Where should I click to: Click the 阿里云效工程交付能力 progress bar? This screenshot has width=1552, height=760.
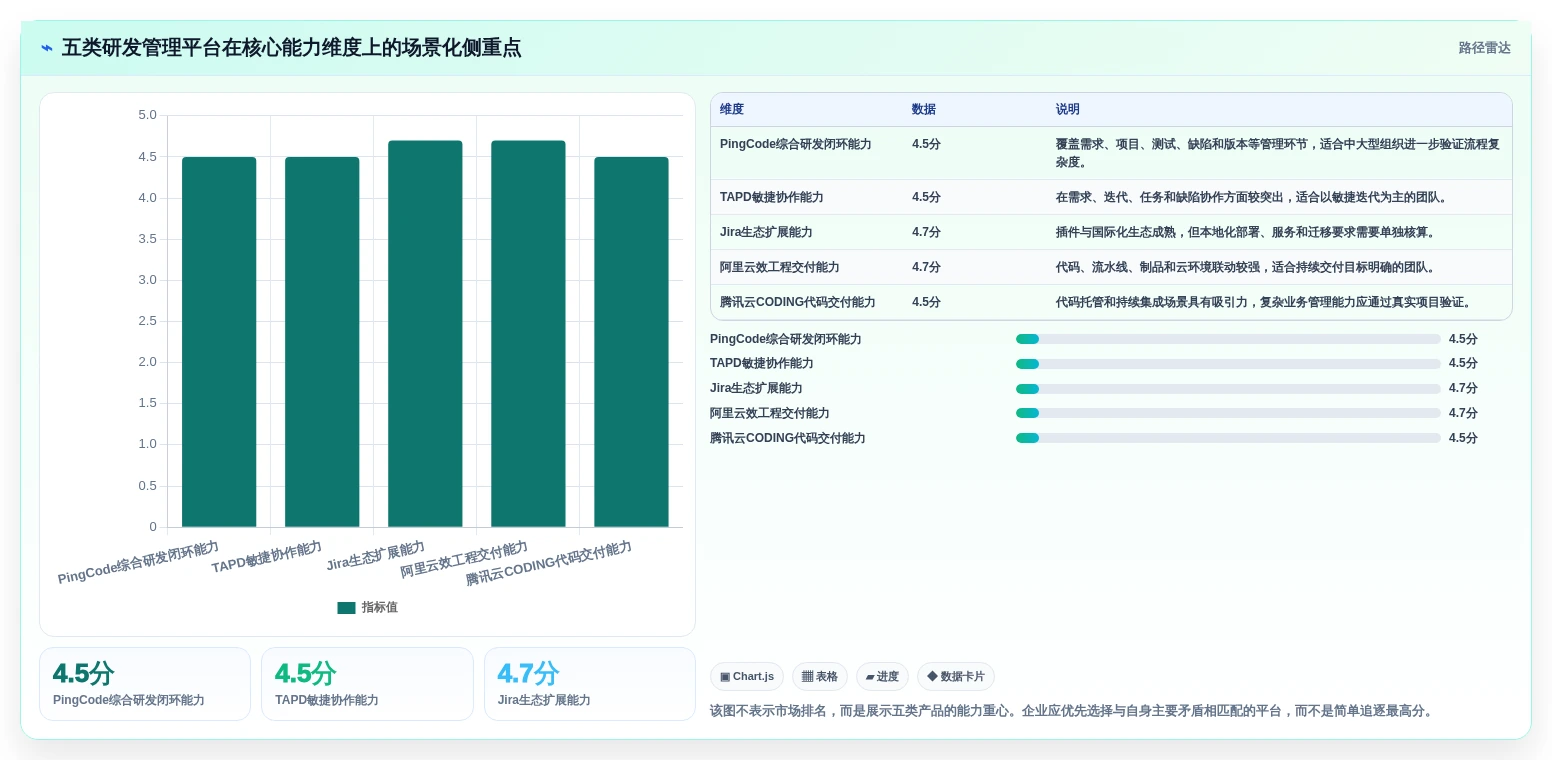[x=1228, y=413]
